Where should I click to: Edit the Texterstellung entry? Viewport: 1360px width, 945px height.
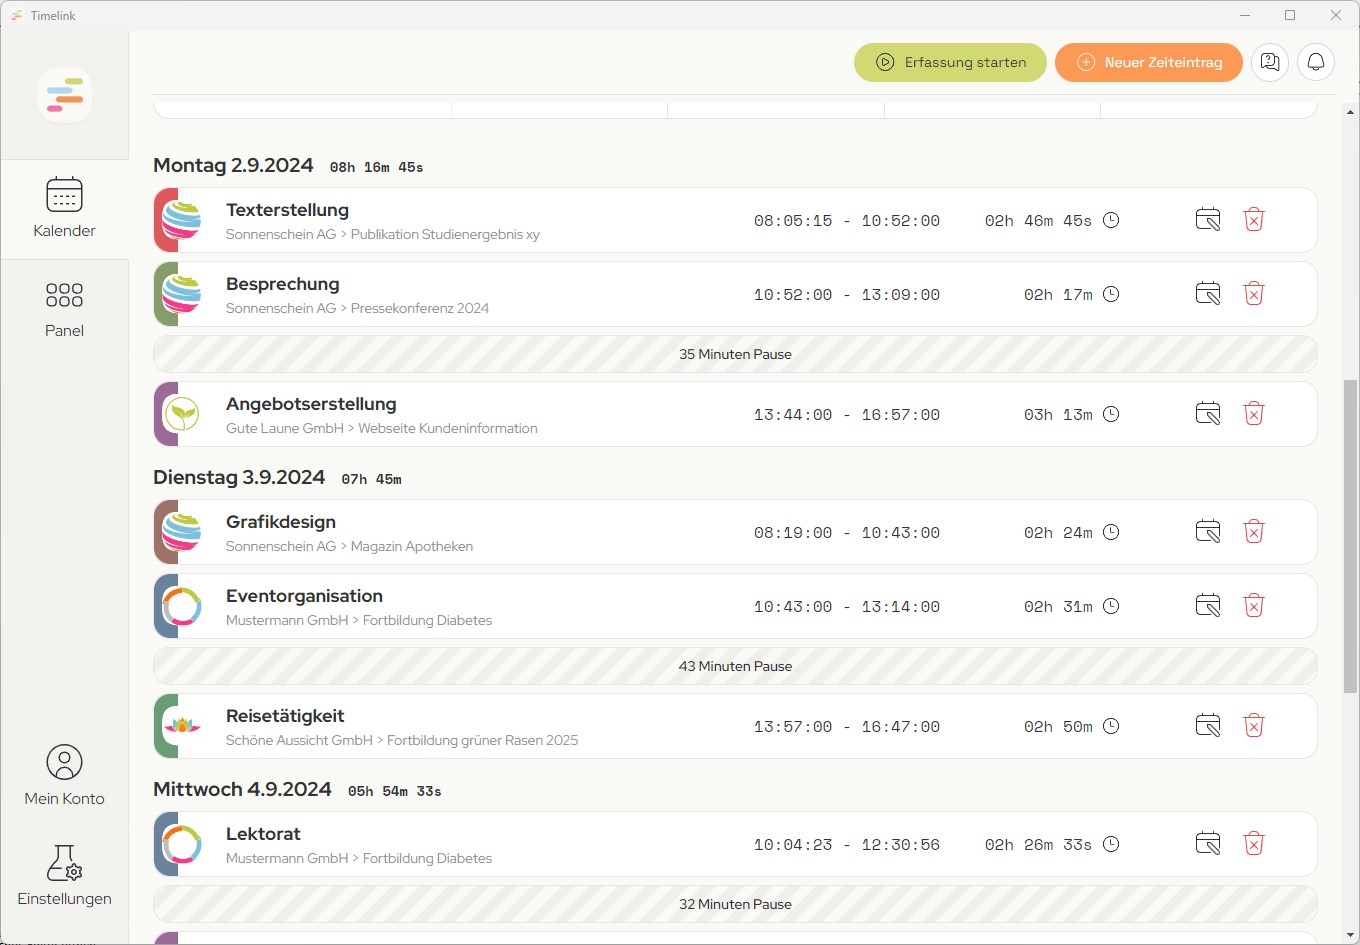click(1208, 220)
